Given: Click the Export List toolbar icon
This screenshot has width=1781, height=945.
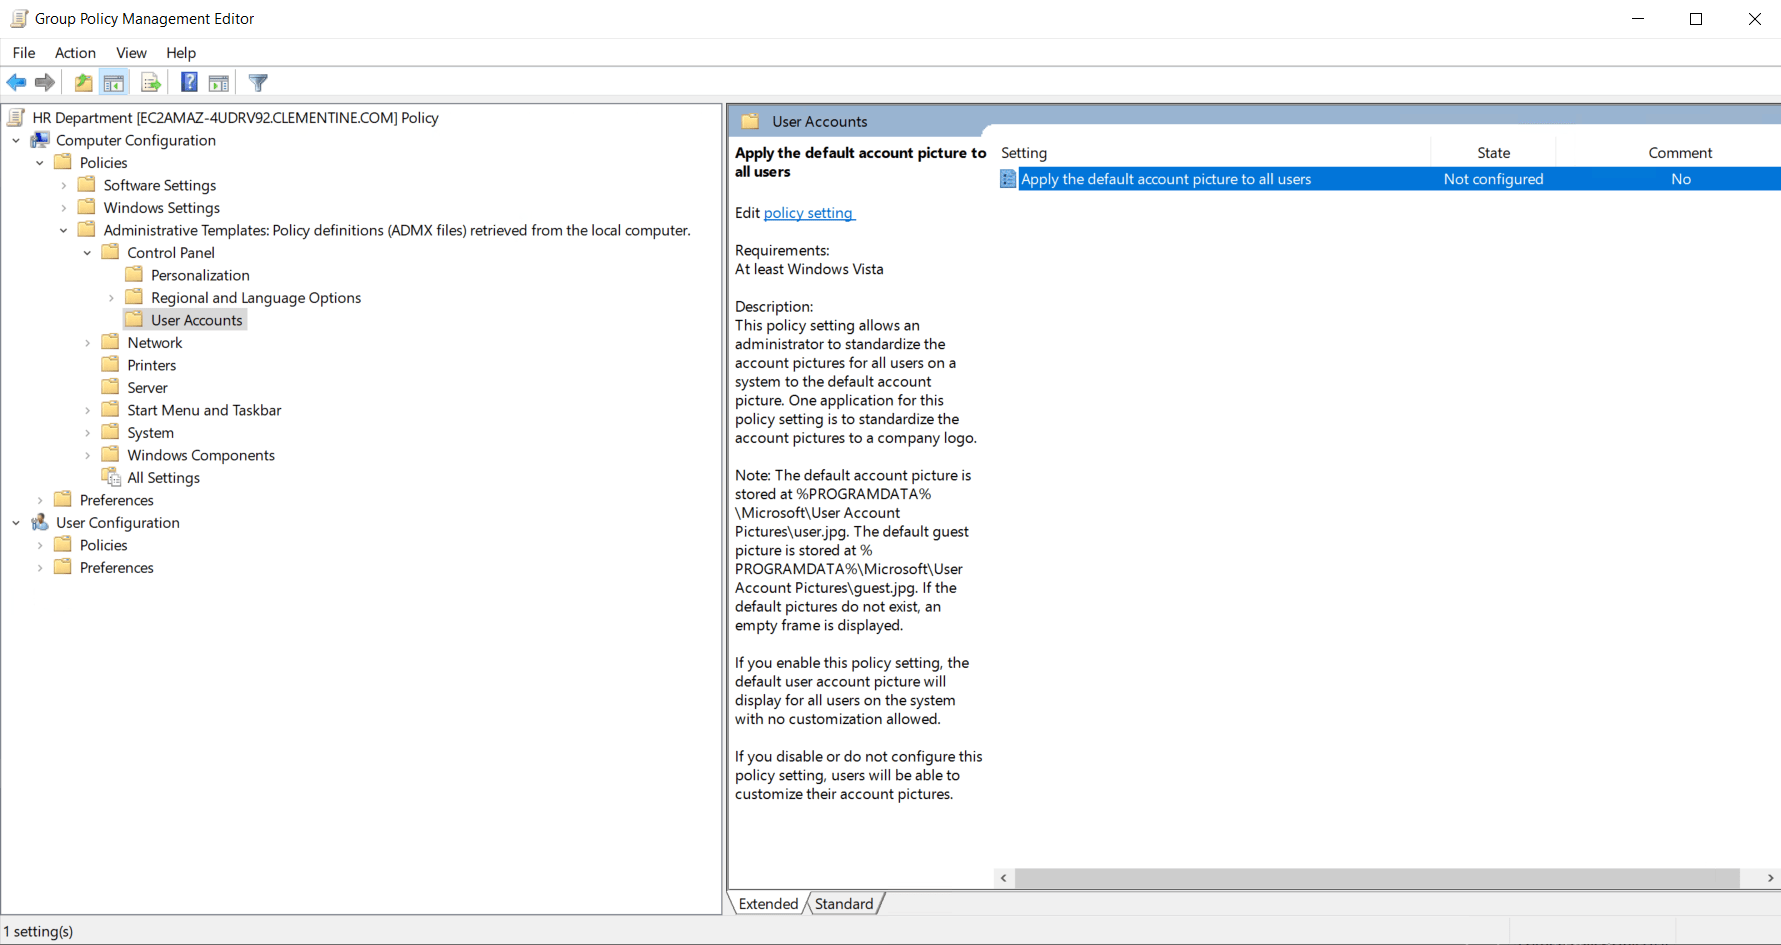Looking at the screenshot, I should [x=151, y=82].
